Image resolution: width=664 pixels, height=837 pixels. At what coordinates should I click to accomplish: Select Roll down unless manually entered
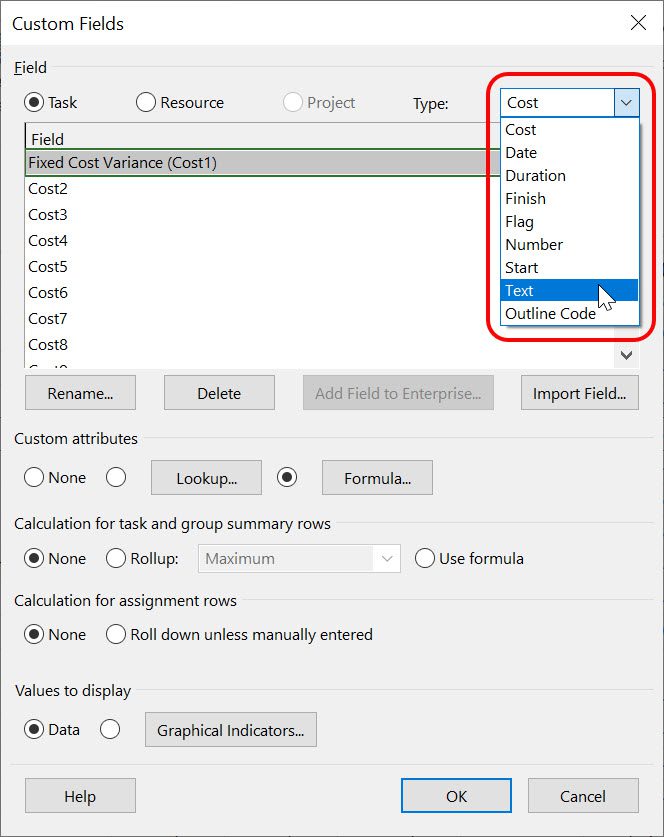tap(116, 634)
